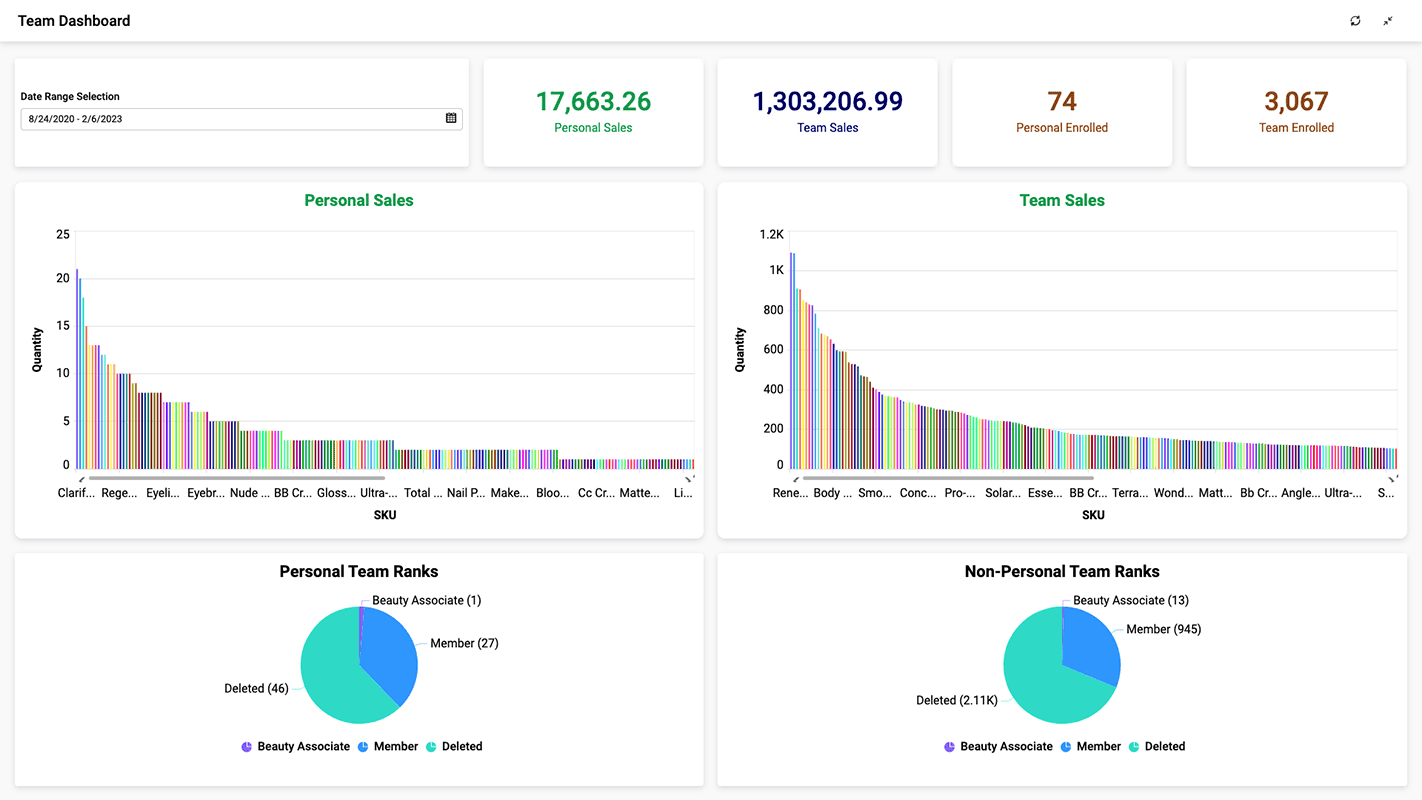Click "Conc..." SKU label in Team Sales chart
This screenshot has width=1422, height=800.
pyautogui.click(x=918, y=493)
